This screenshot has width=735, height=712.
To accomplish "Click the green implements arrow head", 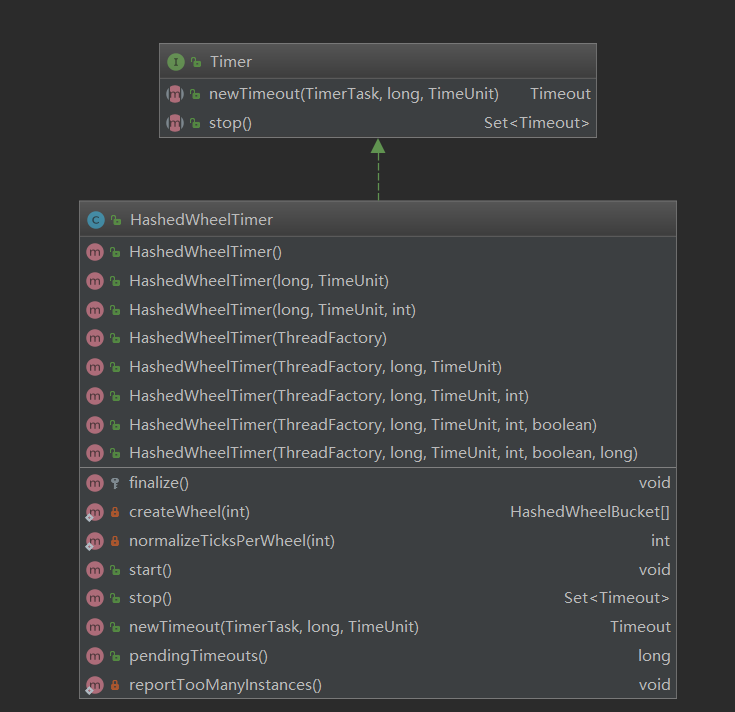I will (x=378, y=146).
